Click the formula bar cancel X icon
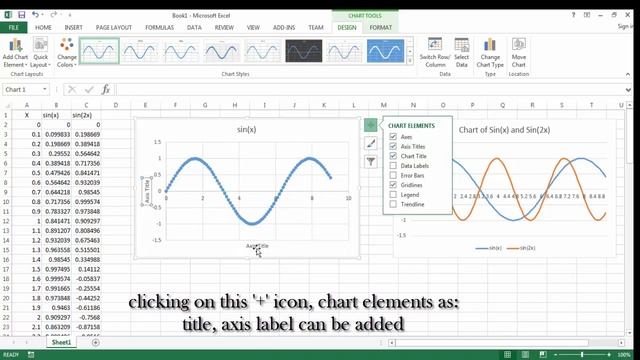The height and width of the screenshot is (360, 640). coord(72,89)
